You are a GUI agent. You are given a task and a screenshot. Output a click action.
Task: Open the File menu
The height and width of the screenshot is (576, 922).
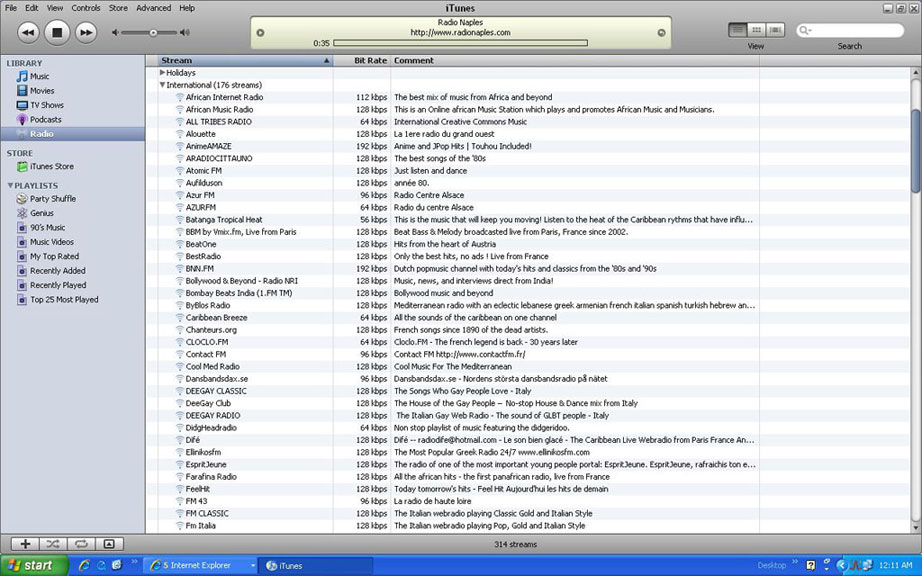pos(11,8)
